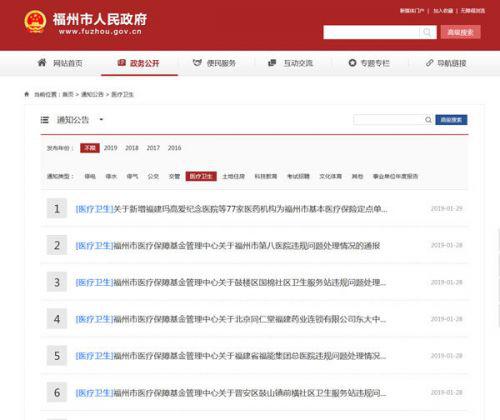
Task: Open notice 6 about 晋安区鼓山镇前横社区
Action: [x=250, y=393]
